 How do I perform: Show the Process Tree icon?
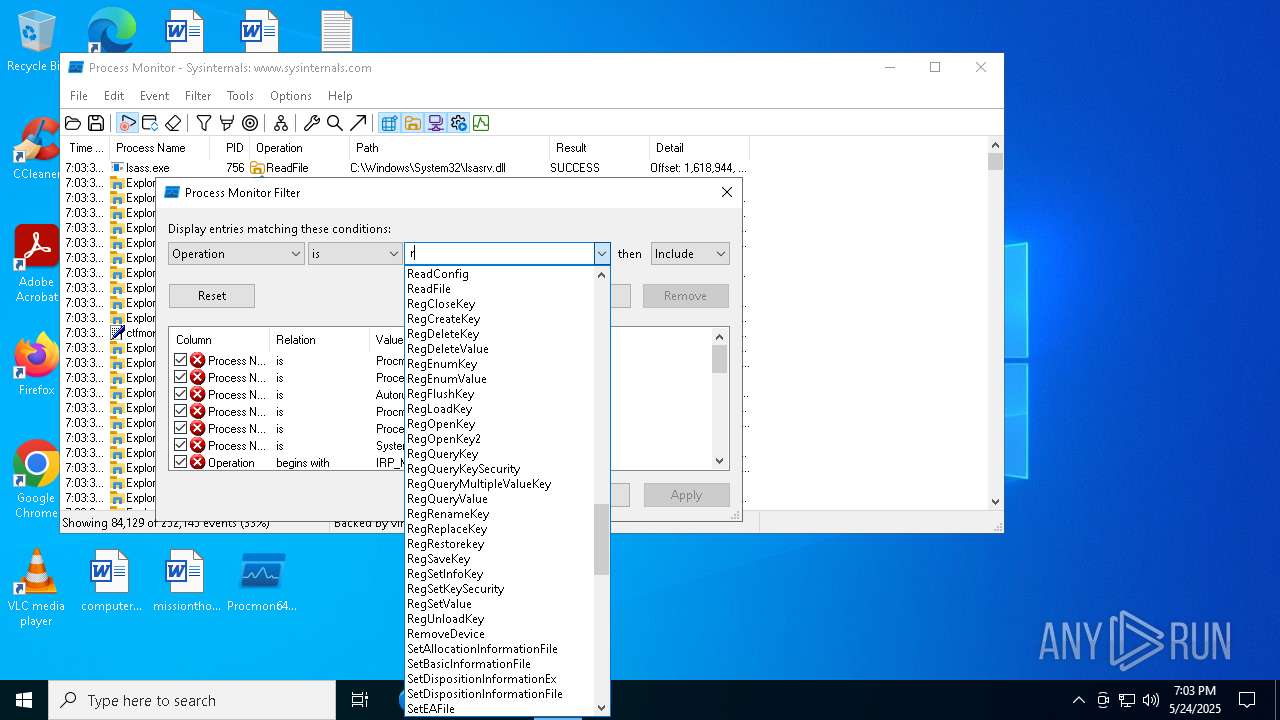(281, 123)
